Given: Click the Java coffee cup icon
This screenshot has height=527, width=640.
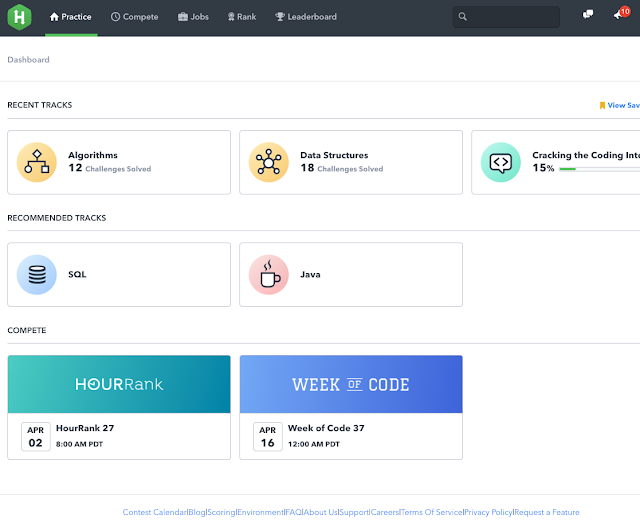Looking at the screenshot, I should (x=269, y=274).
